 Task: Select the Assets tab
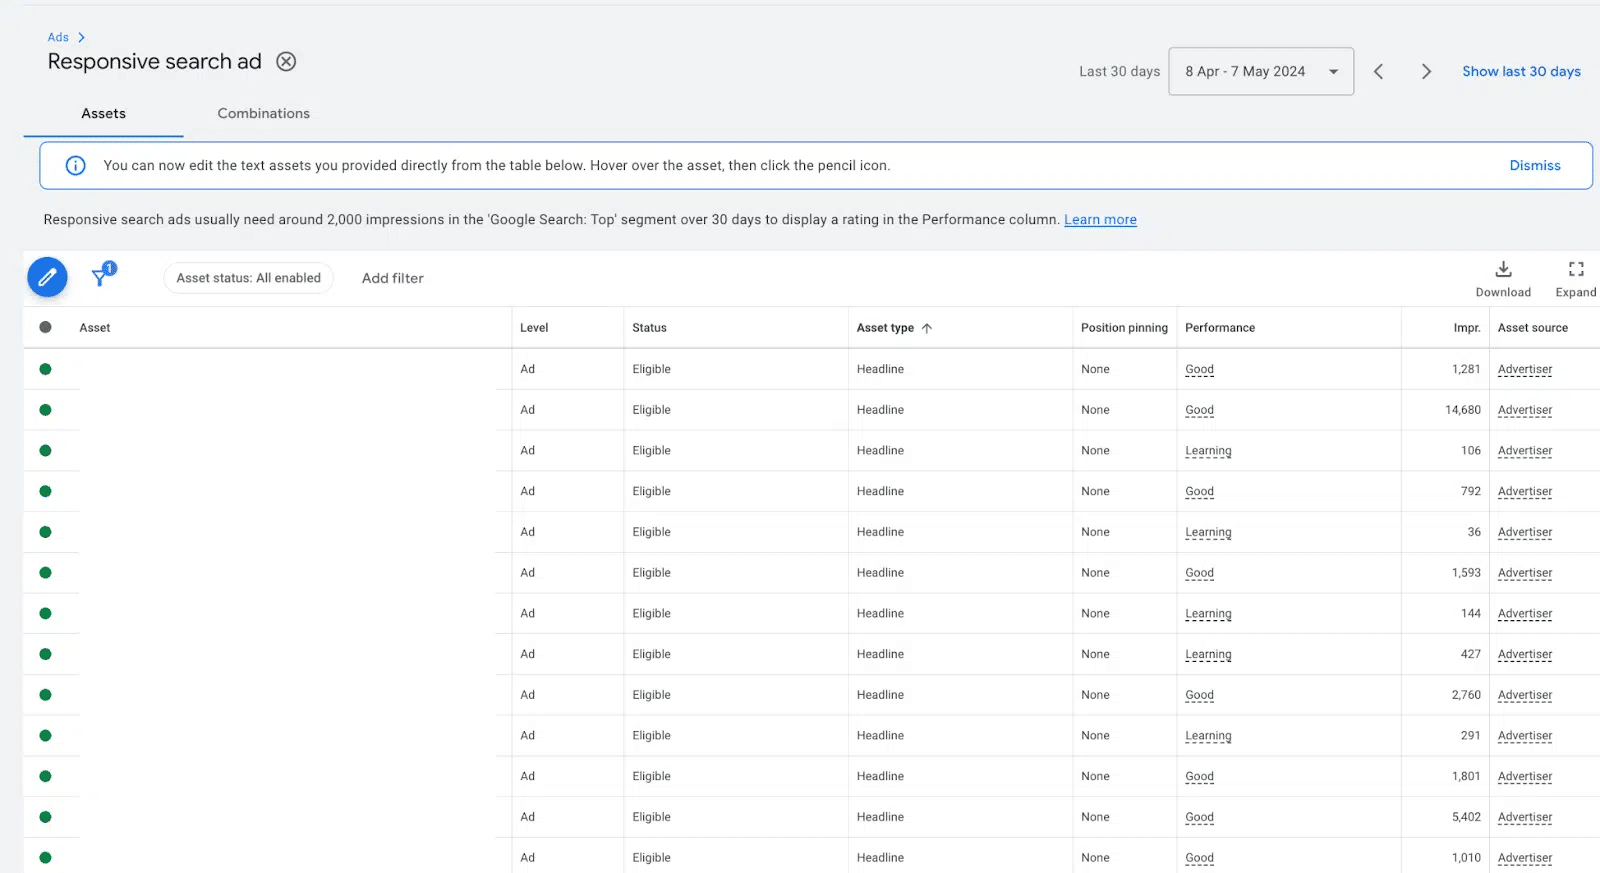click(103, 114)
